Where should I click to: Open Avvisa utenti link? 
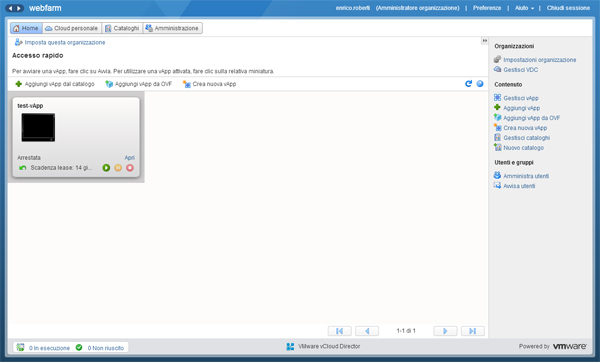pyautogui.click(x=519, y=186)
